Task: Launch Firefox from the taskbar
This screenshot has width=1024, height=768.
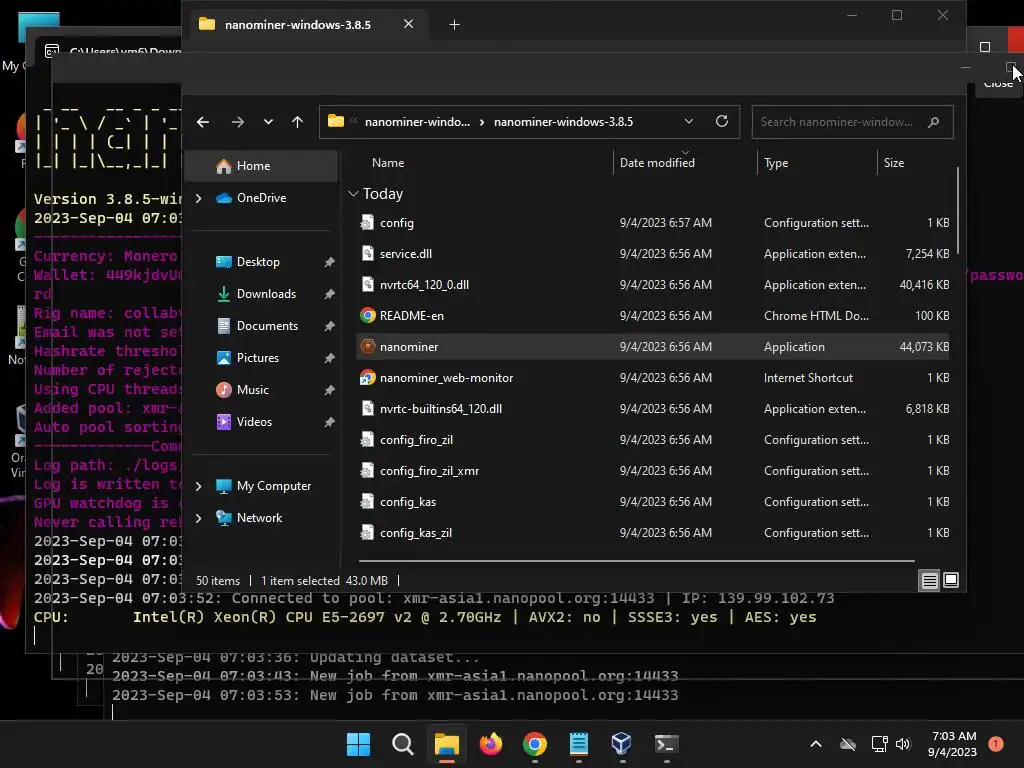Action: coord(490,744)
